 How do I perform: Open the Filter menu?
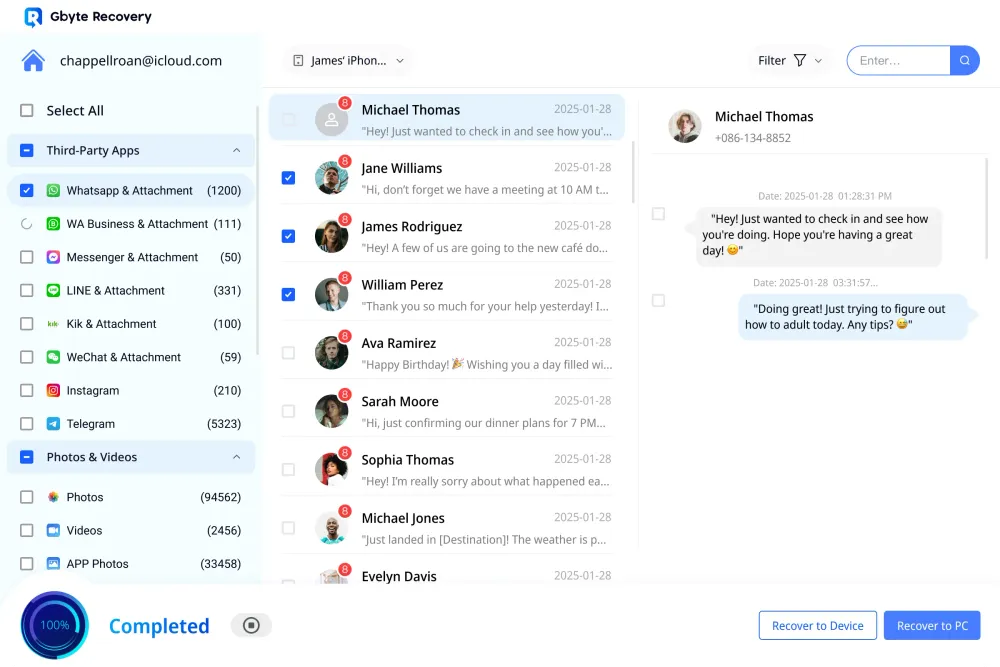(789, 60)
